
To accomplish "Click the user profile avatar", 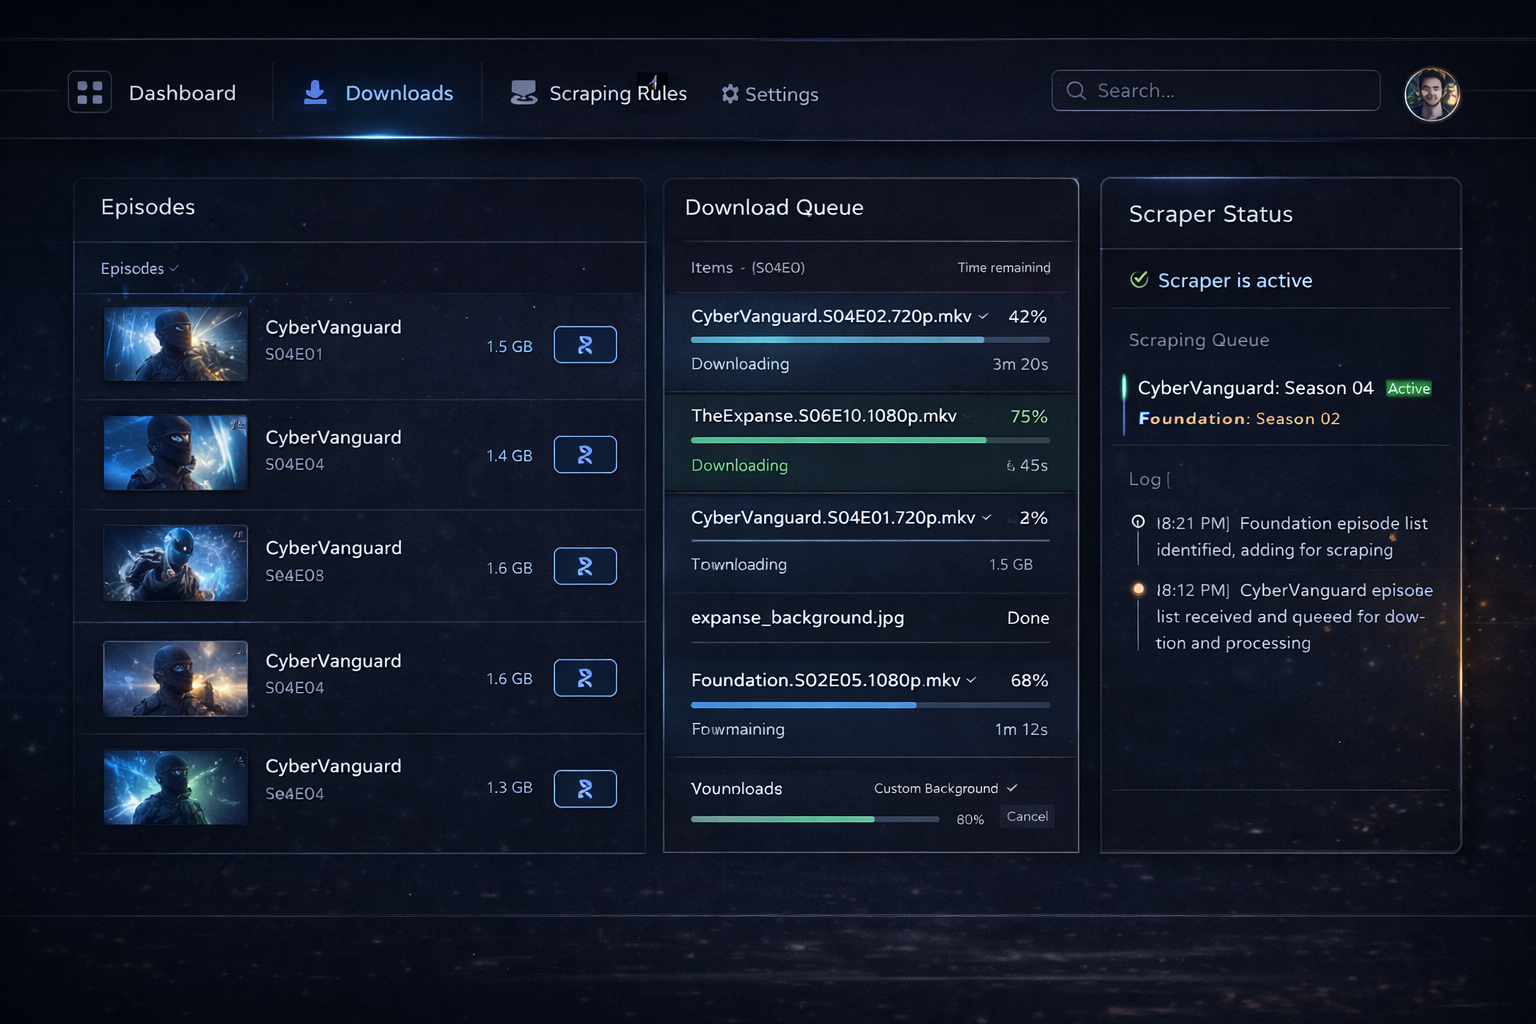I will [1431, 95].
